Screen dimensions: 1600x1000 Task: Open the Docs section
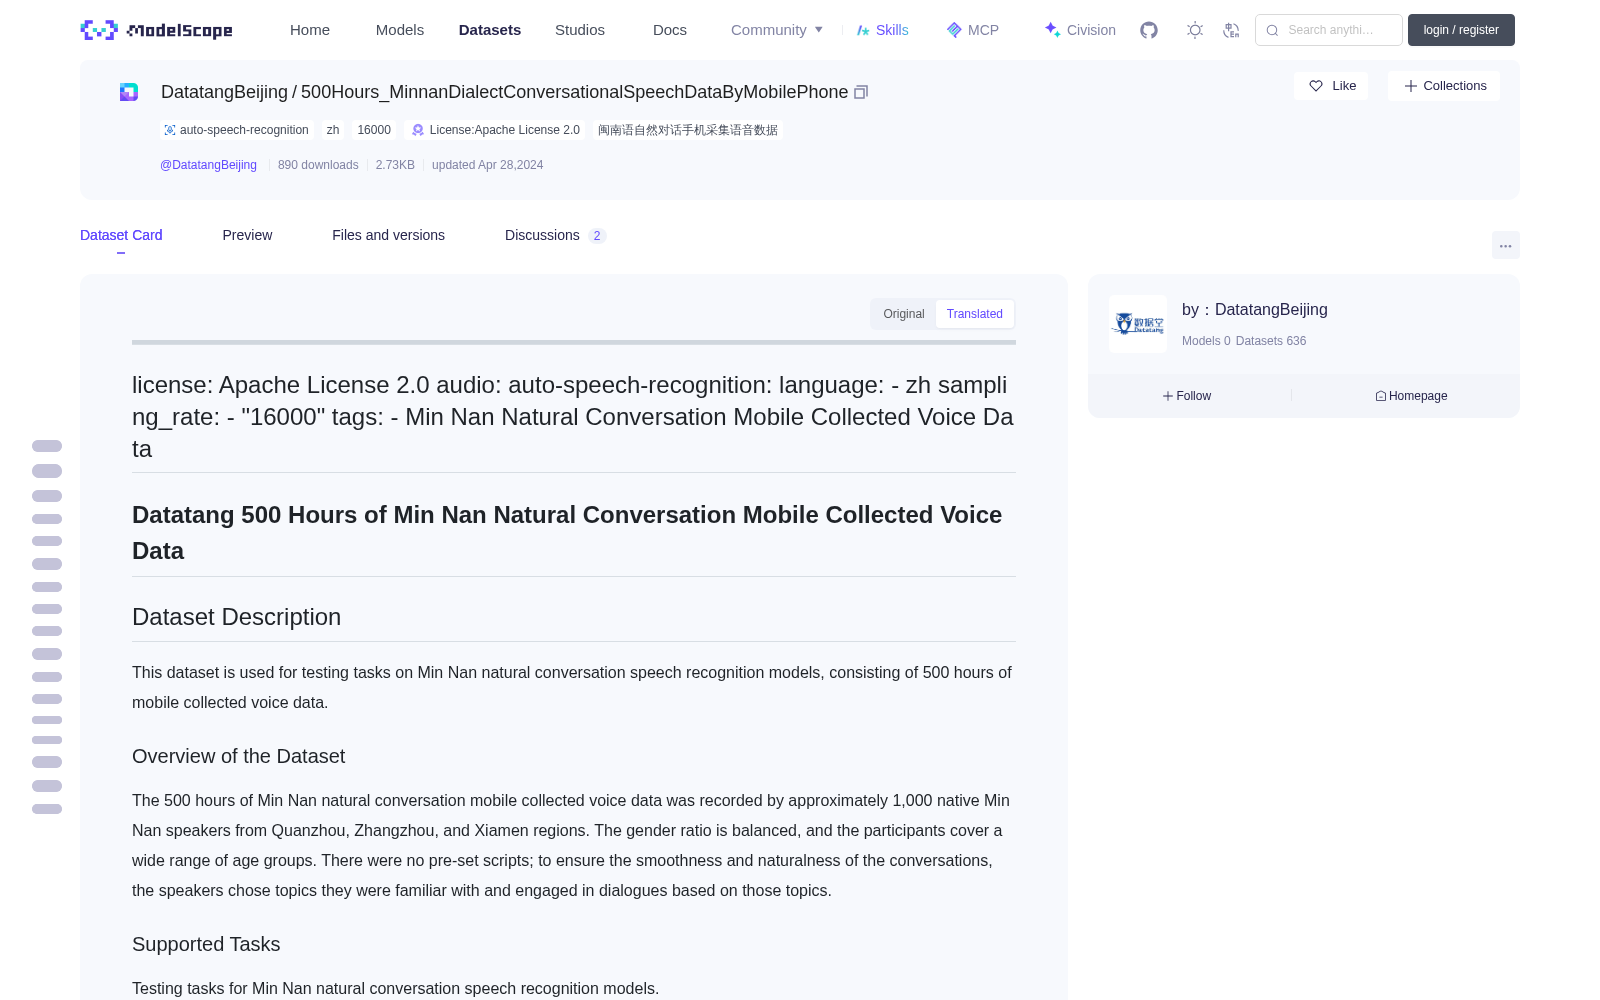click(670, 30)
